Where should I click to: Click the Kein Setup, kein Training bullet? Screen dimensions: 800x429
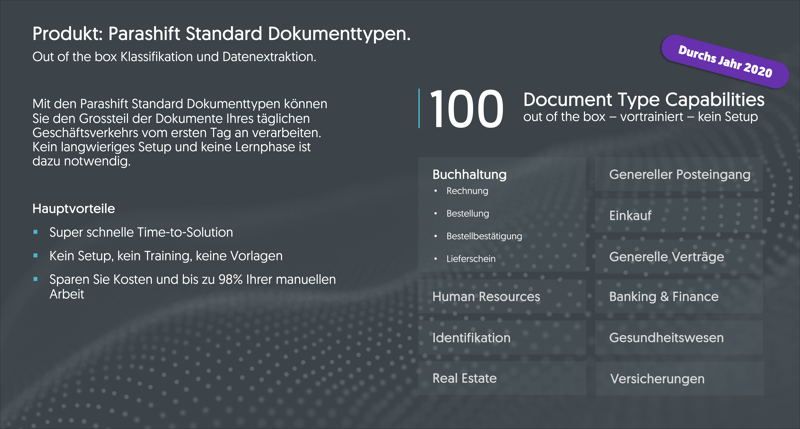click(166, 256)
